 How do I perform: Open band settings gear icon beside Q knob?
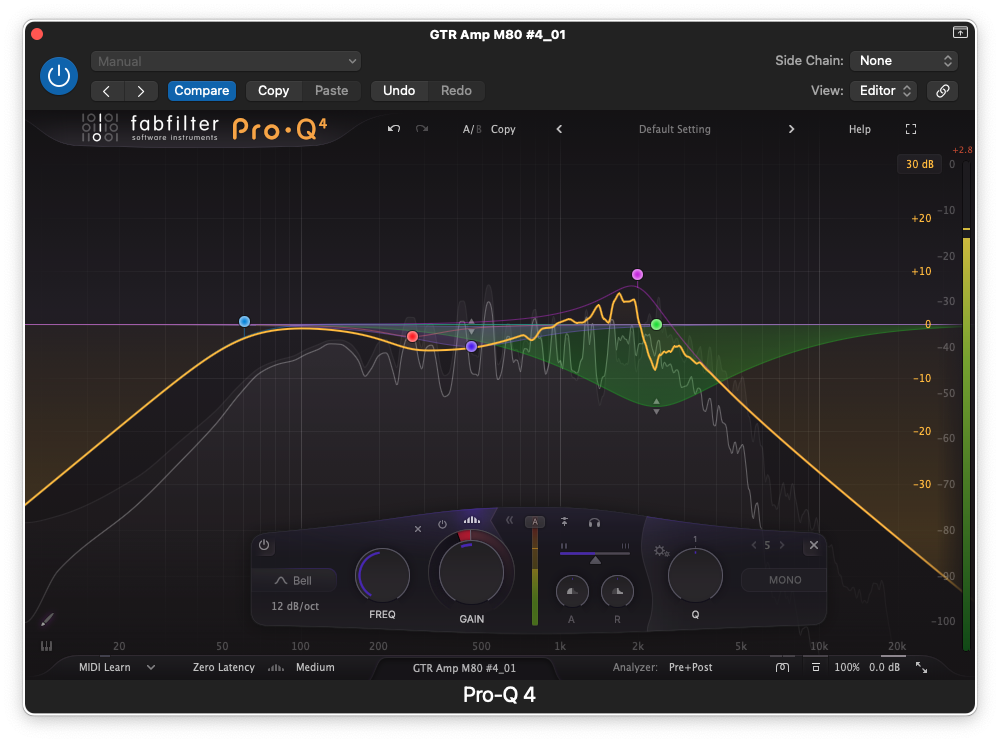(x=660, y=551)
